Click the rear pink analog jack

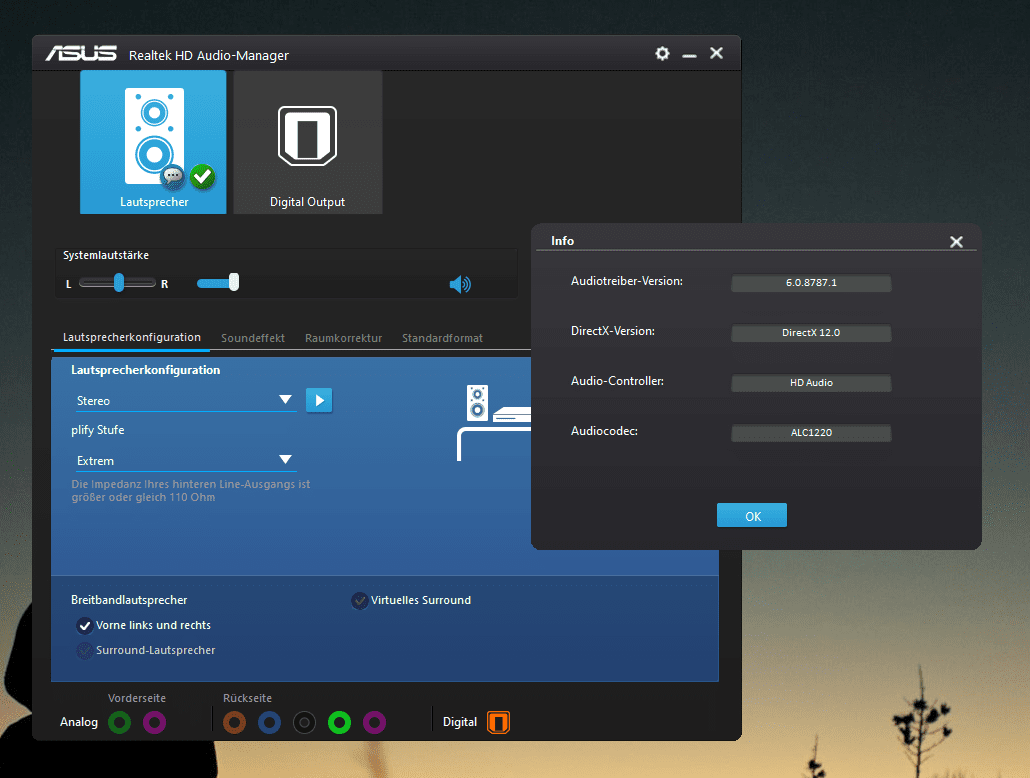pyautogui.click(x=374, y=723)
